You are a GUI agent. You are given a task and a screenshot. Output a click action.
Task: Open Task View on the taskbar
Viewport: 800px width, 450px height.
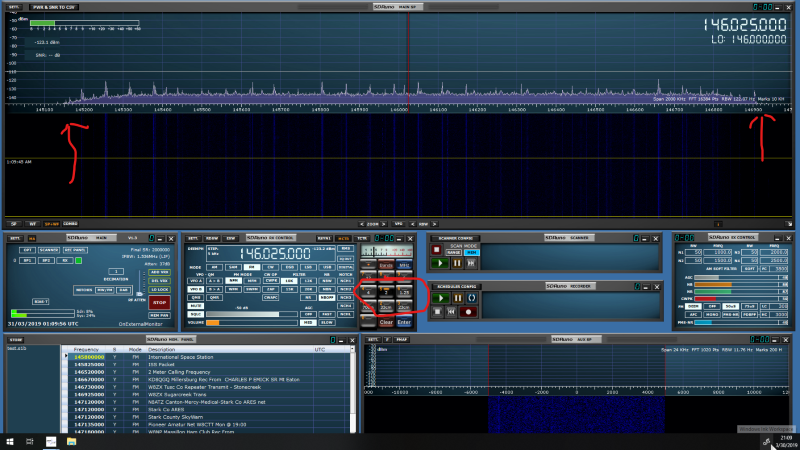[x=30, y=441]
